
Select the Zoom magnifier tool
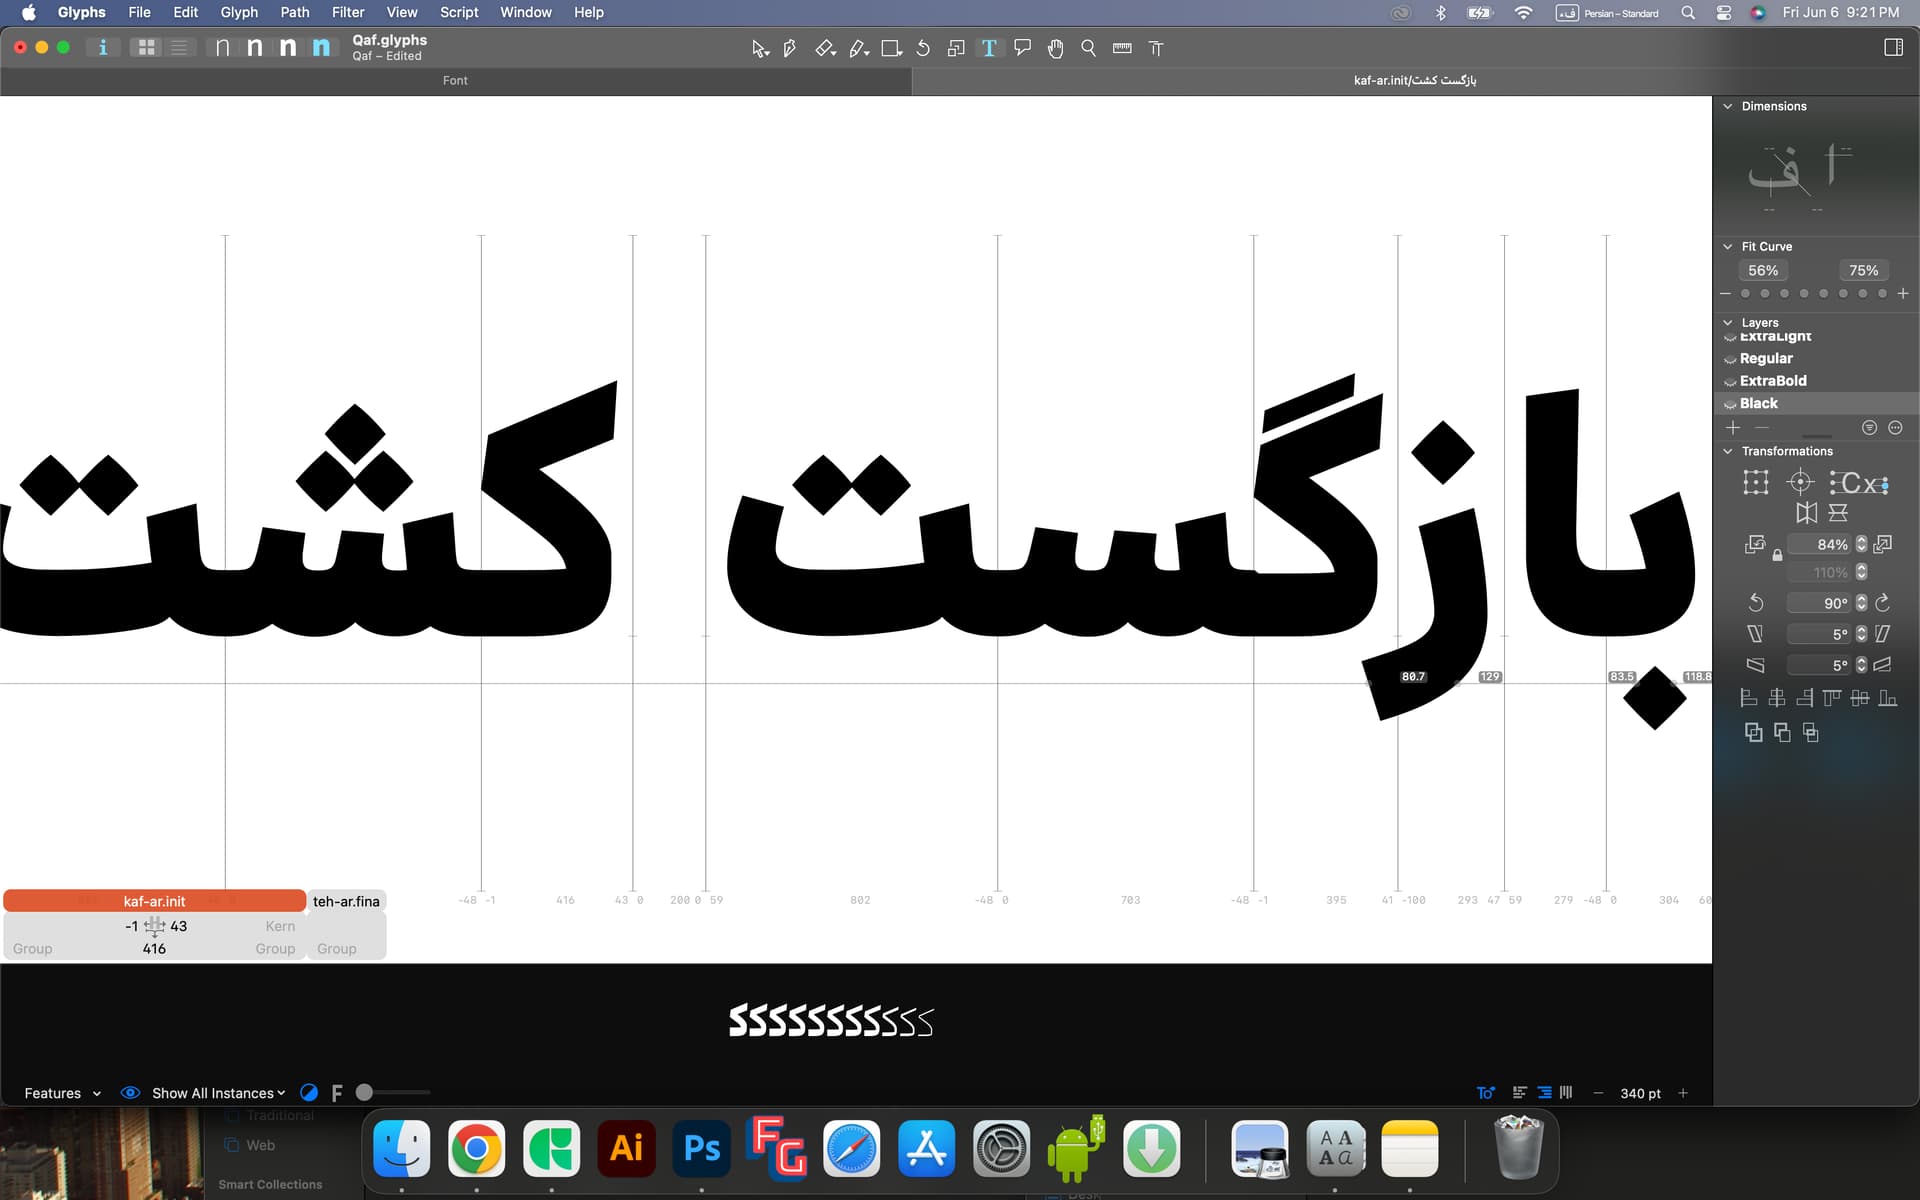pos(1088,48)
